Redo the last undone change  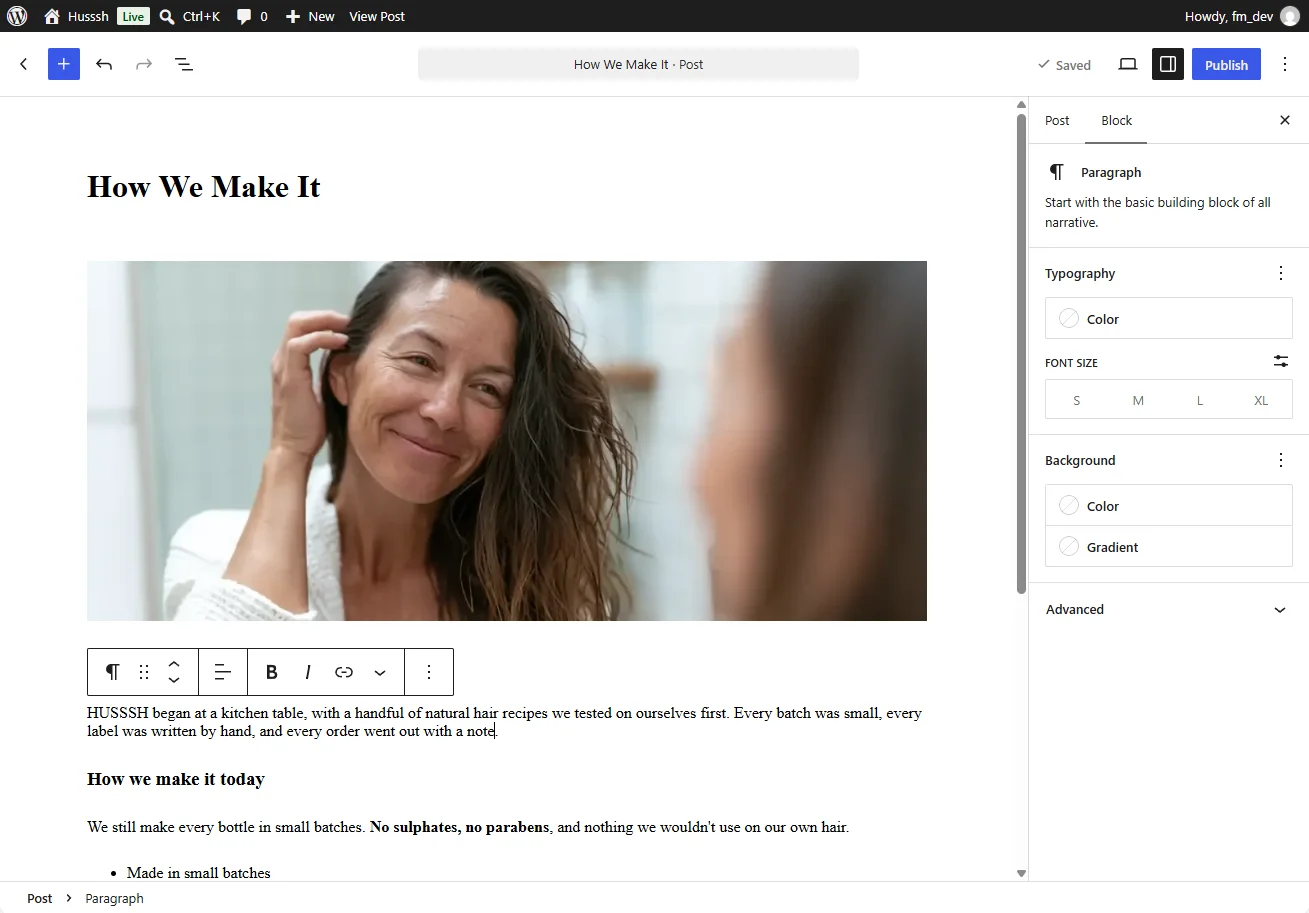pos(144,64)
